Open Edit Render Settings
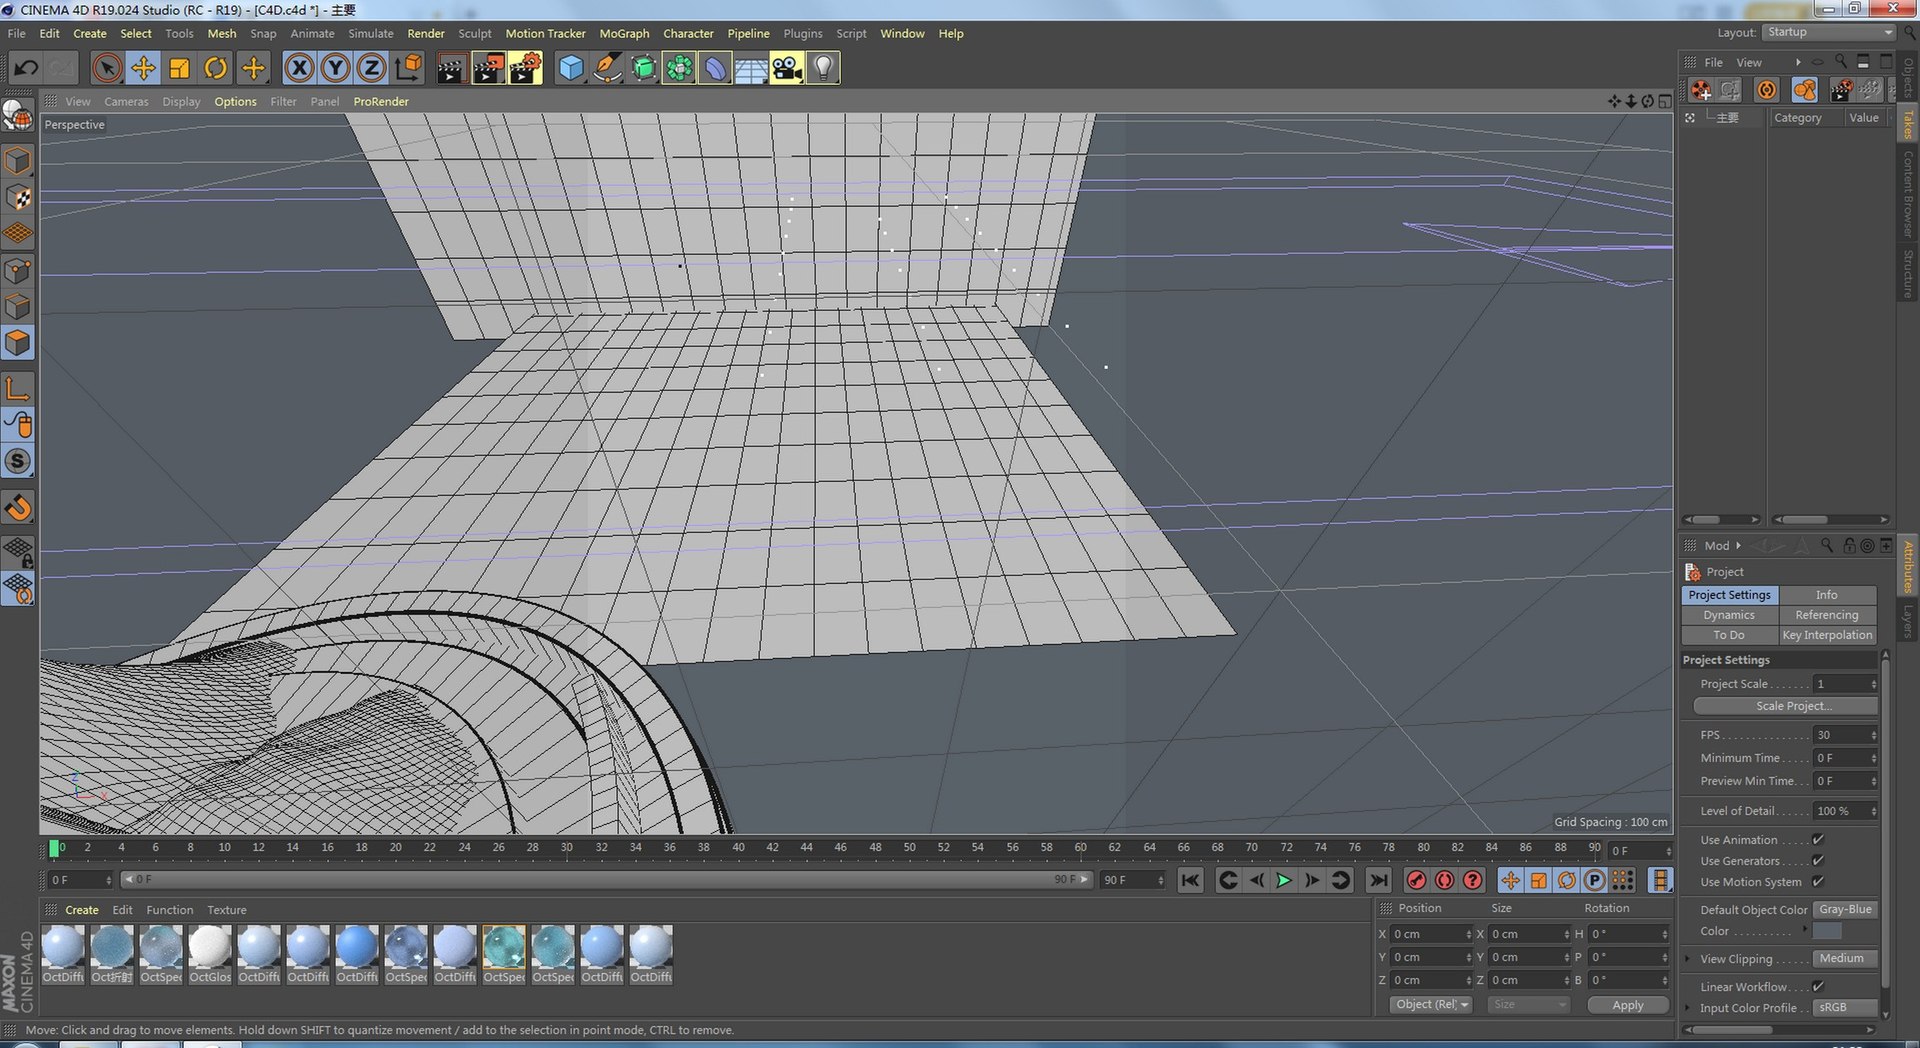Viewport: 1920px width, 1048px height. pos(525,68)
